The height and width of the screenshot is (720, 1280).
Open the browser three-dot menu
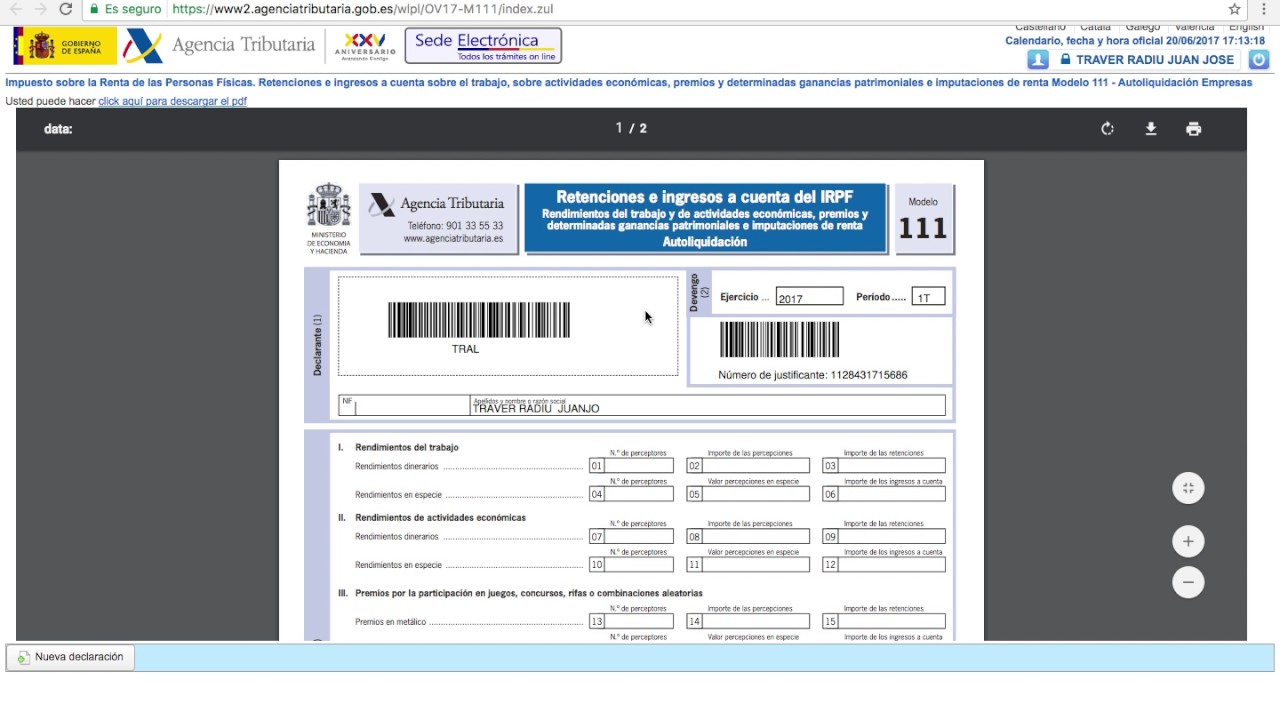pos(1264,9)
